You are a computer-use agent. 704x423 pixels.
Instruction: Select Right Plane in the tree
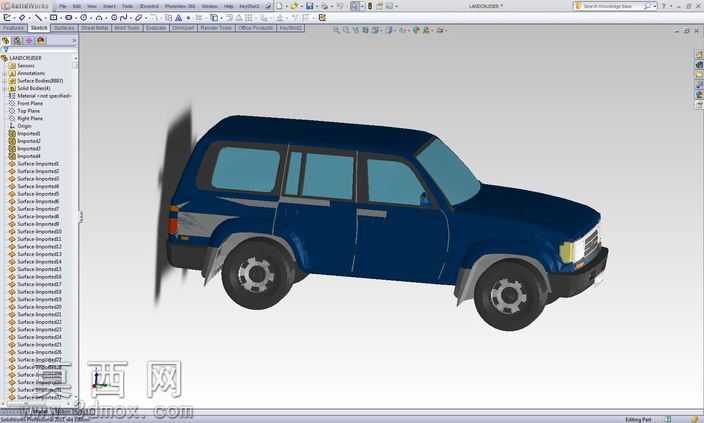30,119
